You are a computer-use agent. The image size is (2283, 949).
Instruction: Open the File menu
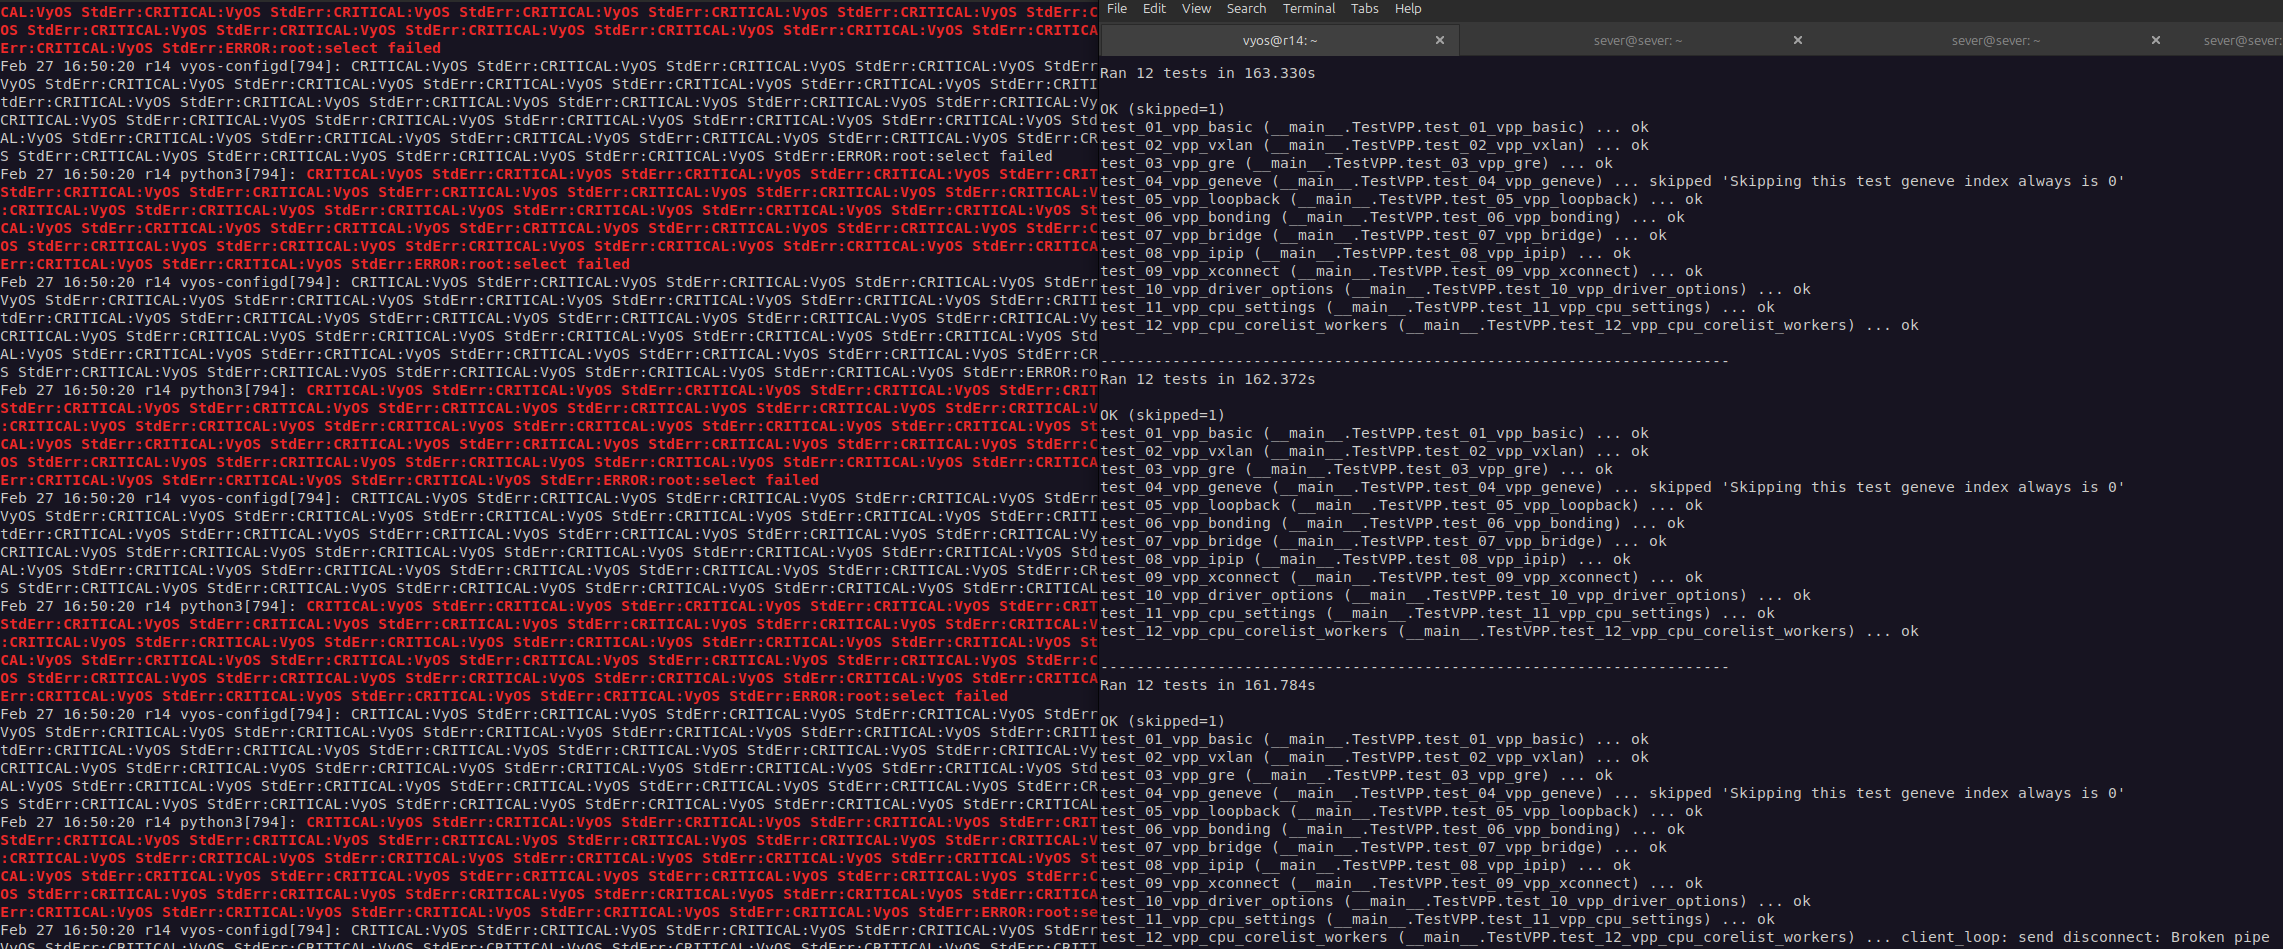pos(1117,9)
